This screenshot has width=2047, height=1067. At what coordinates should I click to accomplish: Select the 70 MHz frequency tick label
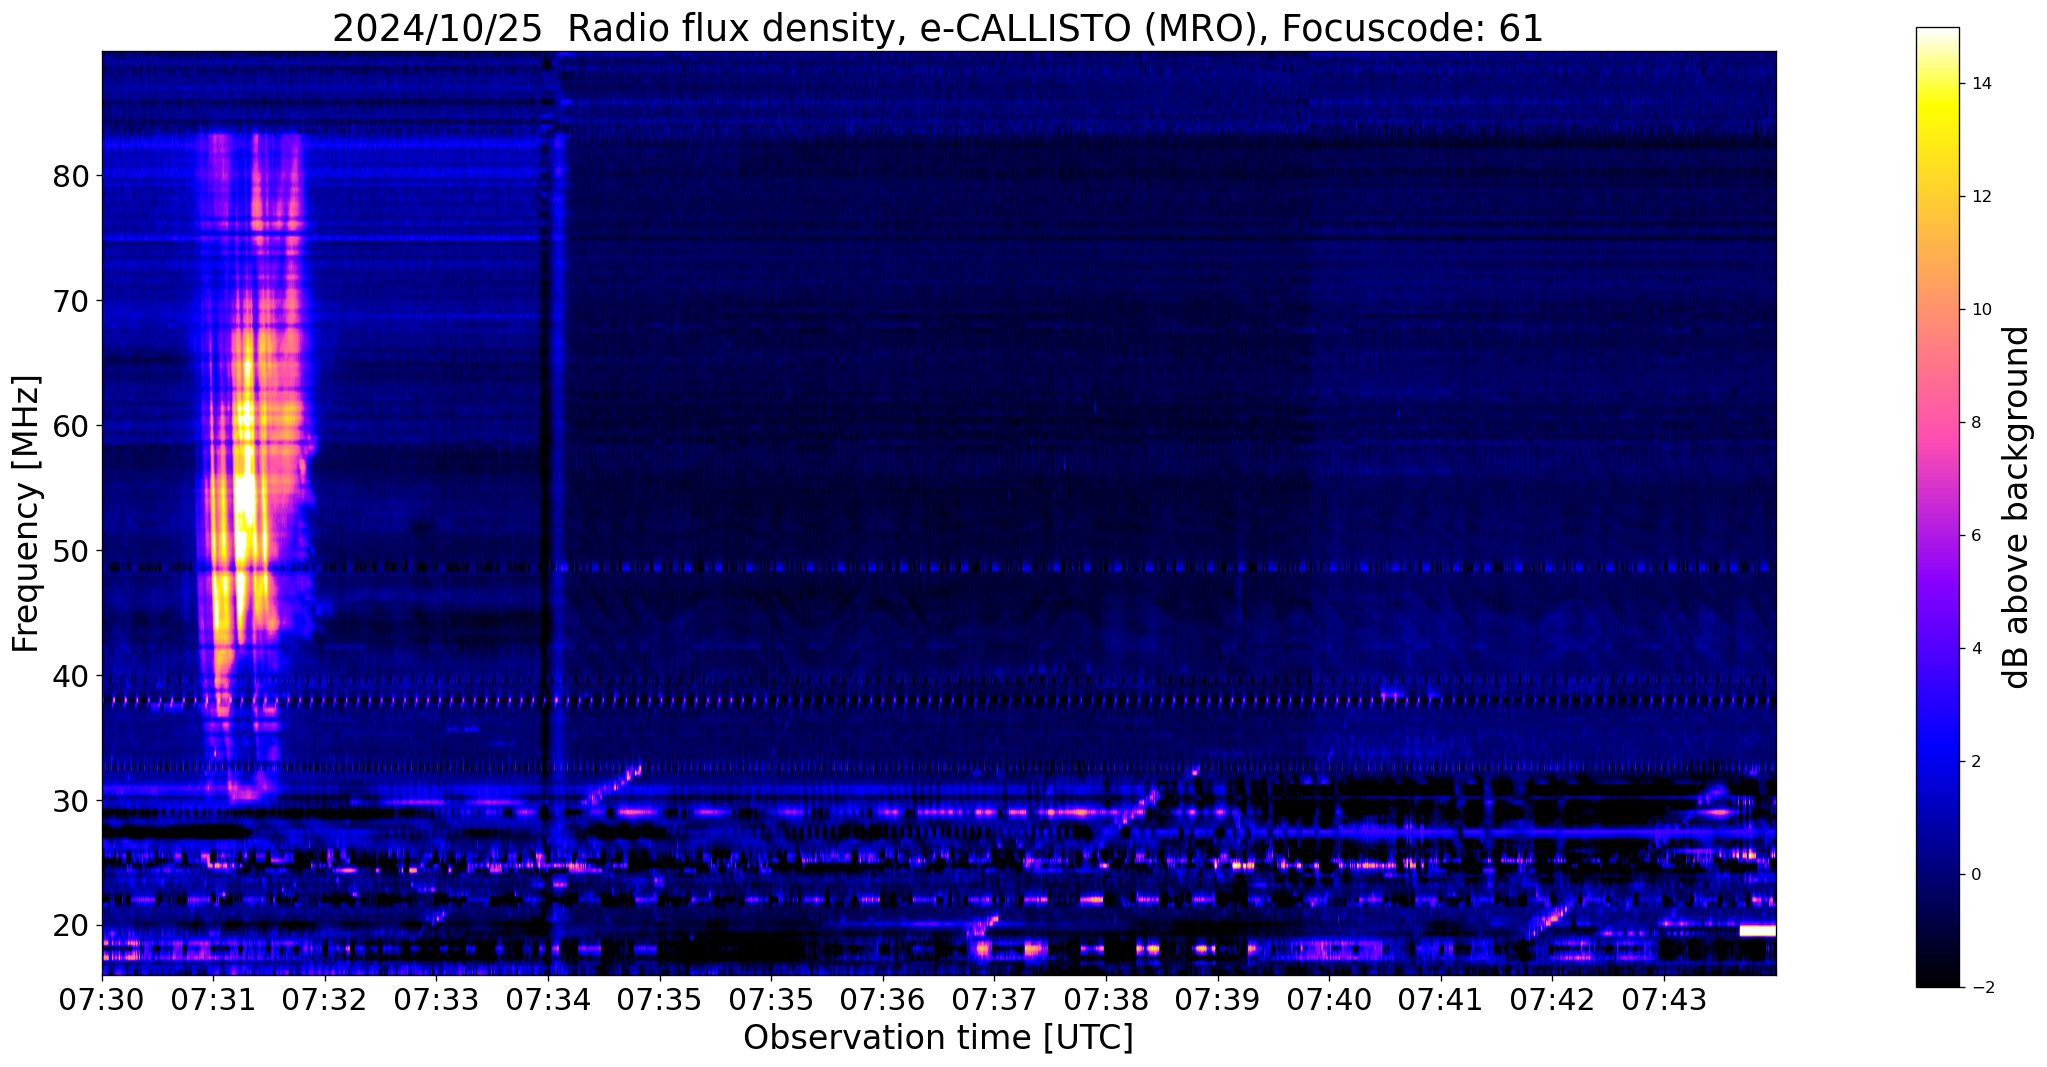(70, 301)
